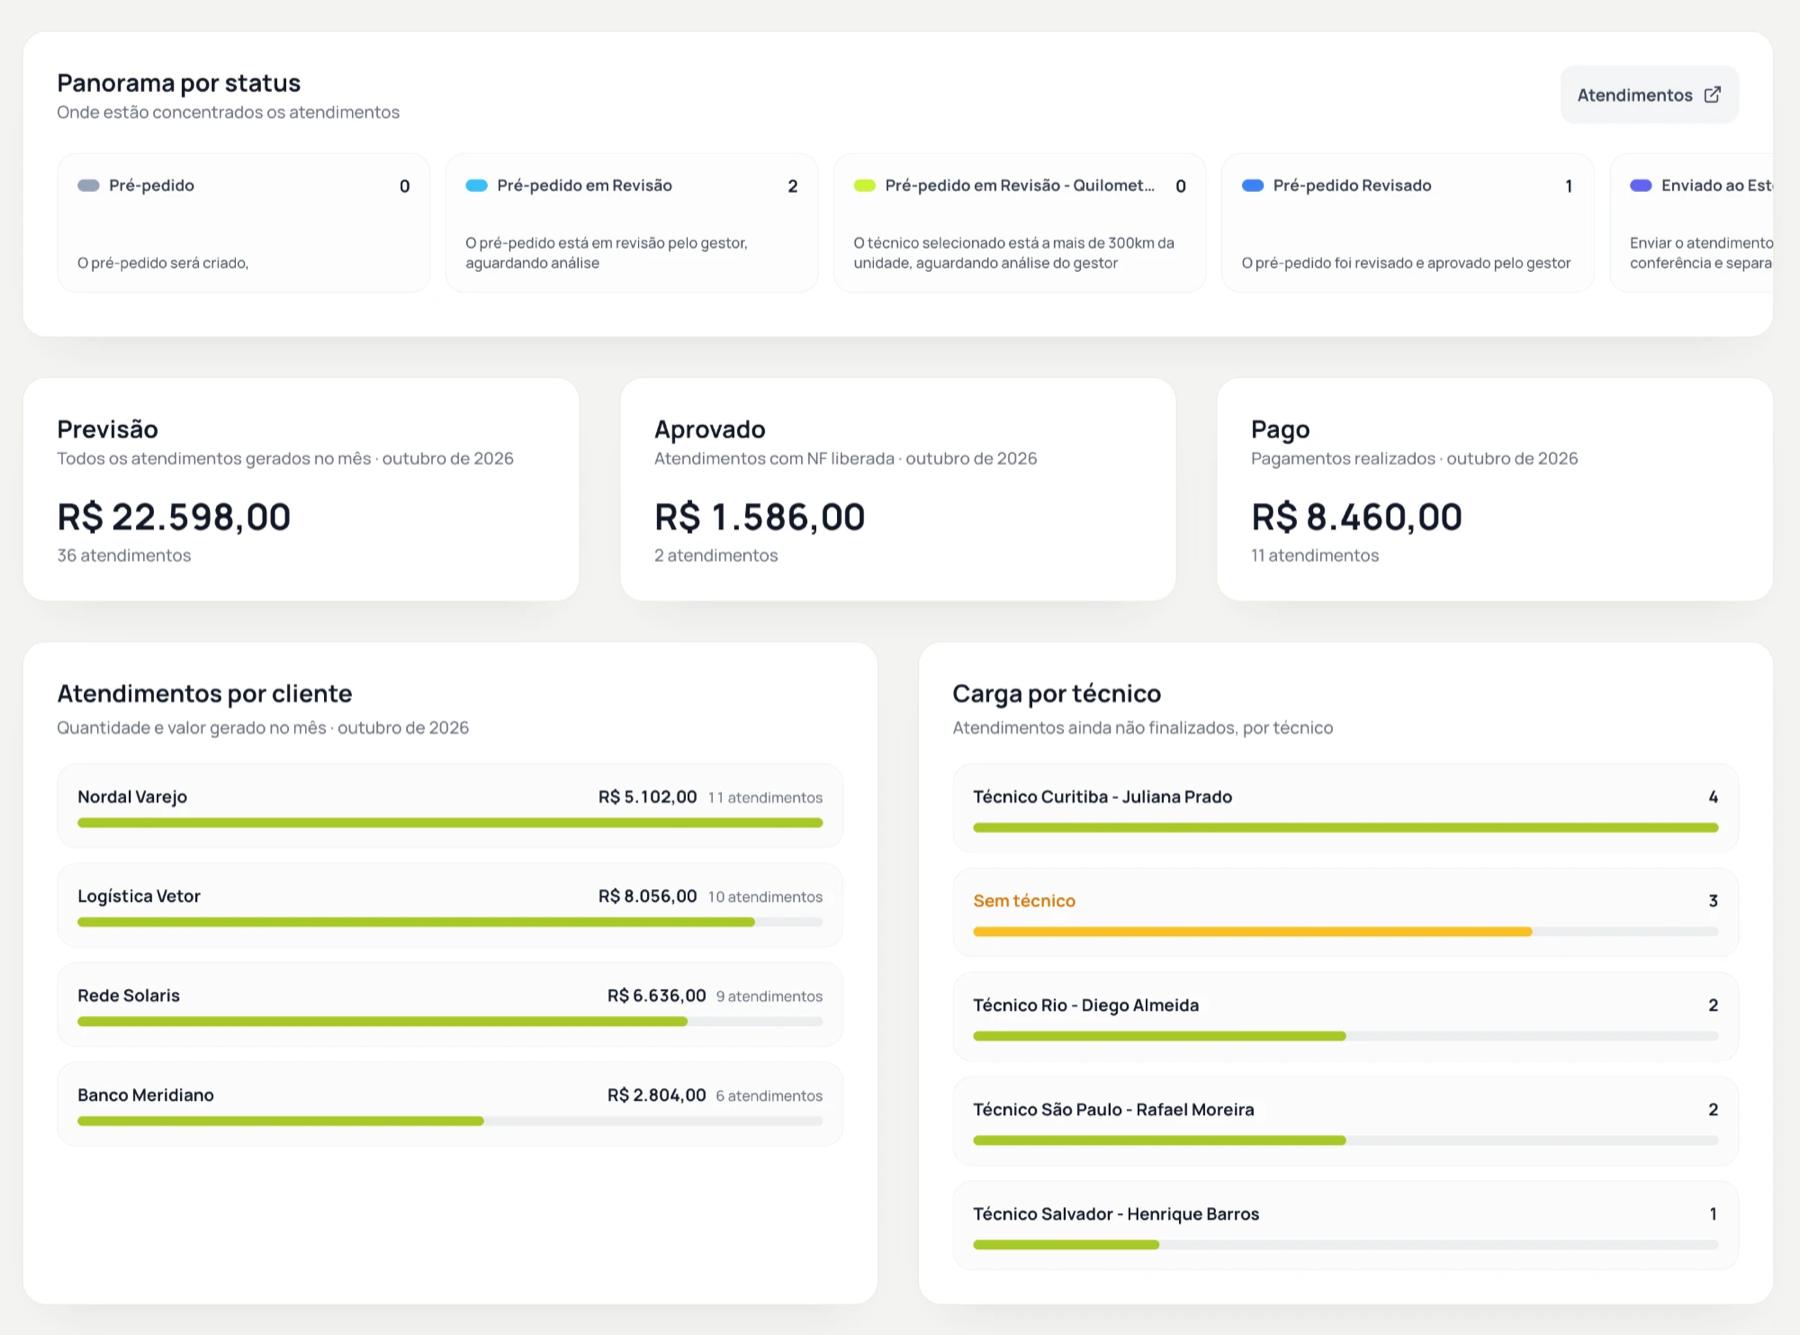
Task: Click the "R$ 5.102,00" value for Nordal Varejo
Action: pyautogui.click(x=648, y=797)
